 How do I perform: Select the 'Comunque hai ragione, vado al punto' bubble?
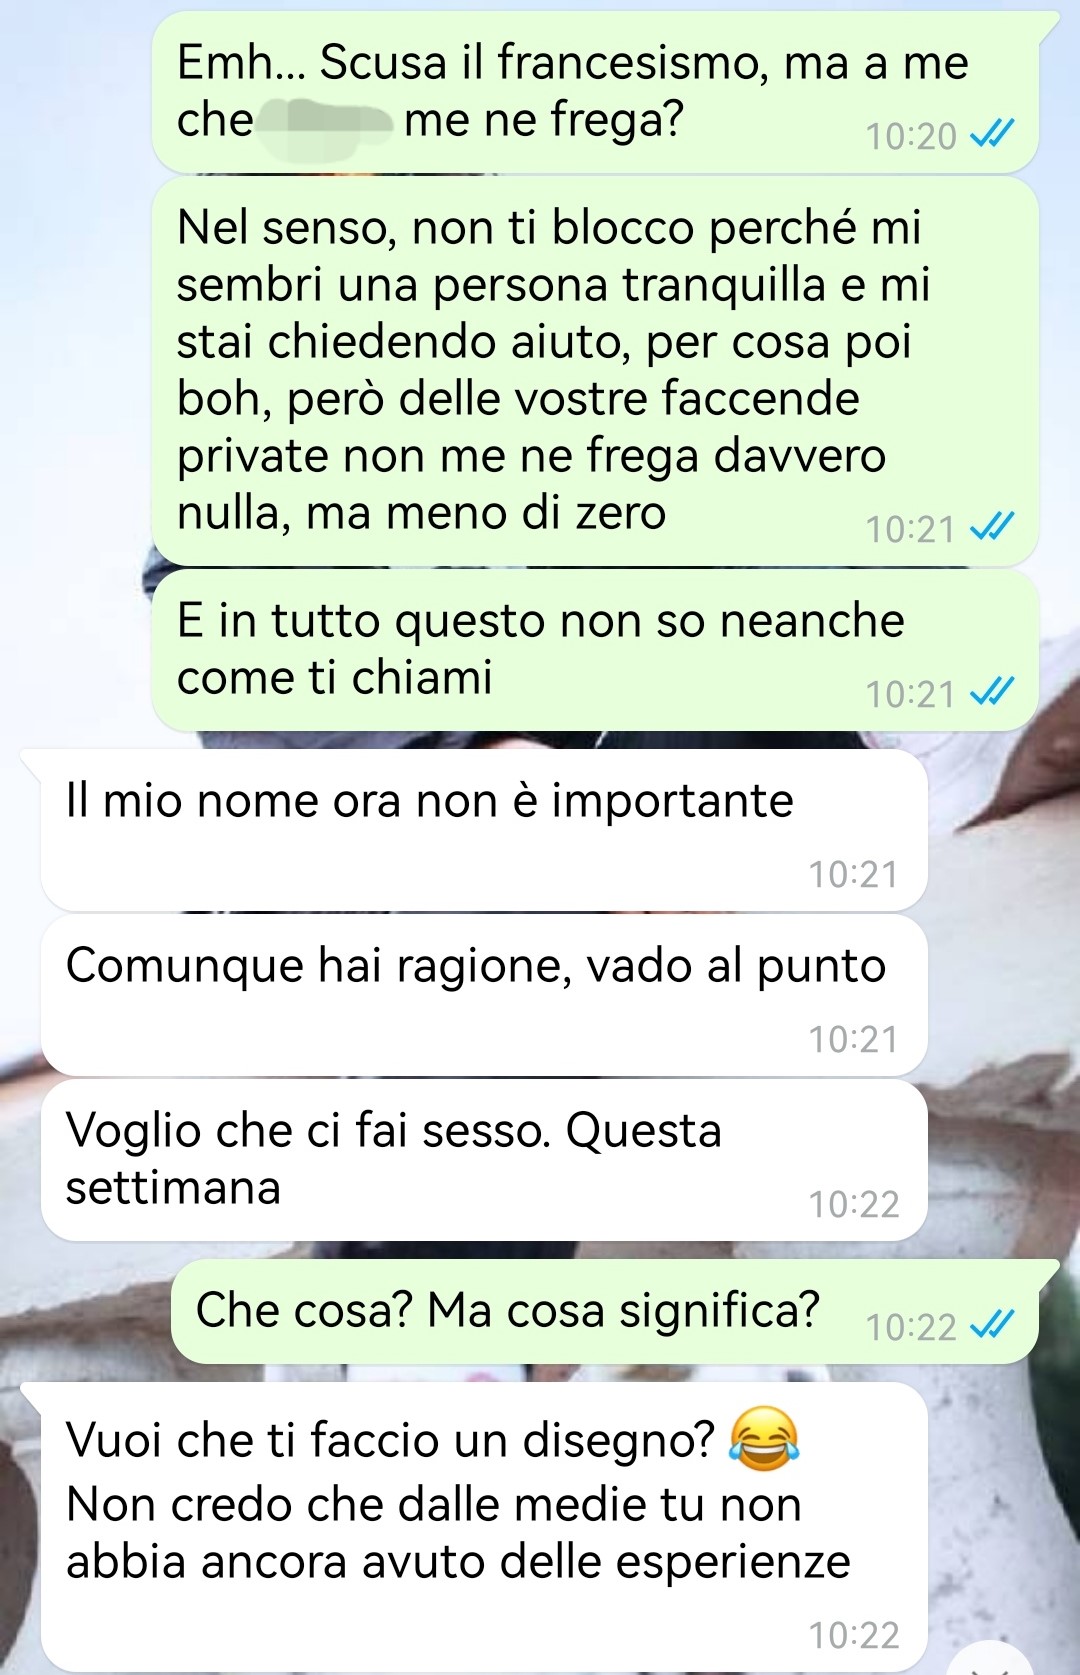pos(484,995)
